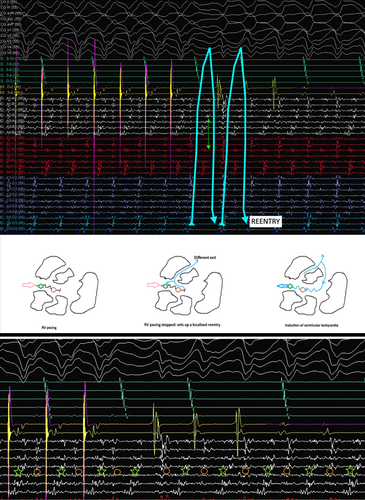Select the rightmost green star in the bottom tracing
Viewport: 365px width, 500px height.
(x=350, y=471)
